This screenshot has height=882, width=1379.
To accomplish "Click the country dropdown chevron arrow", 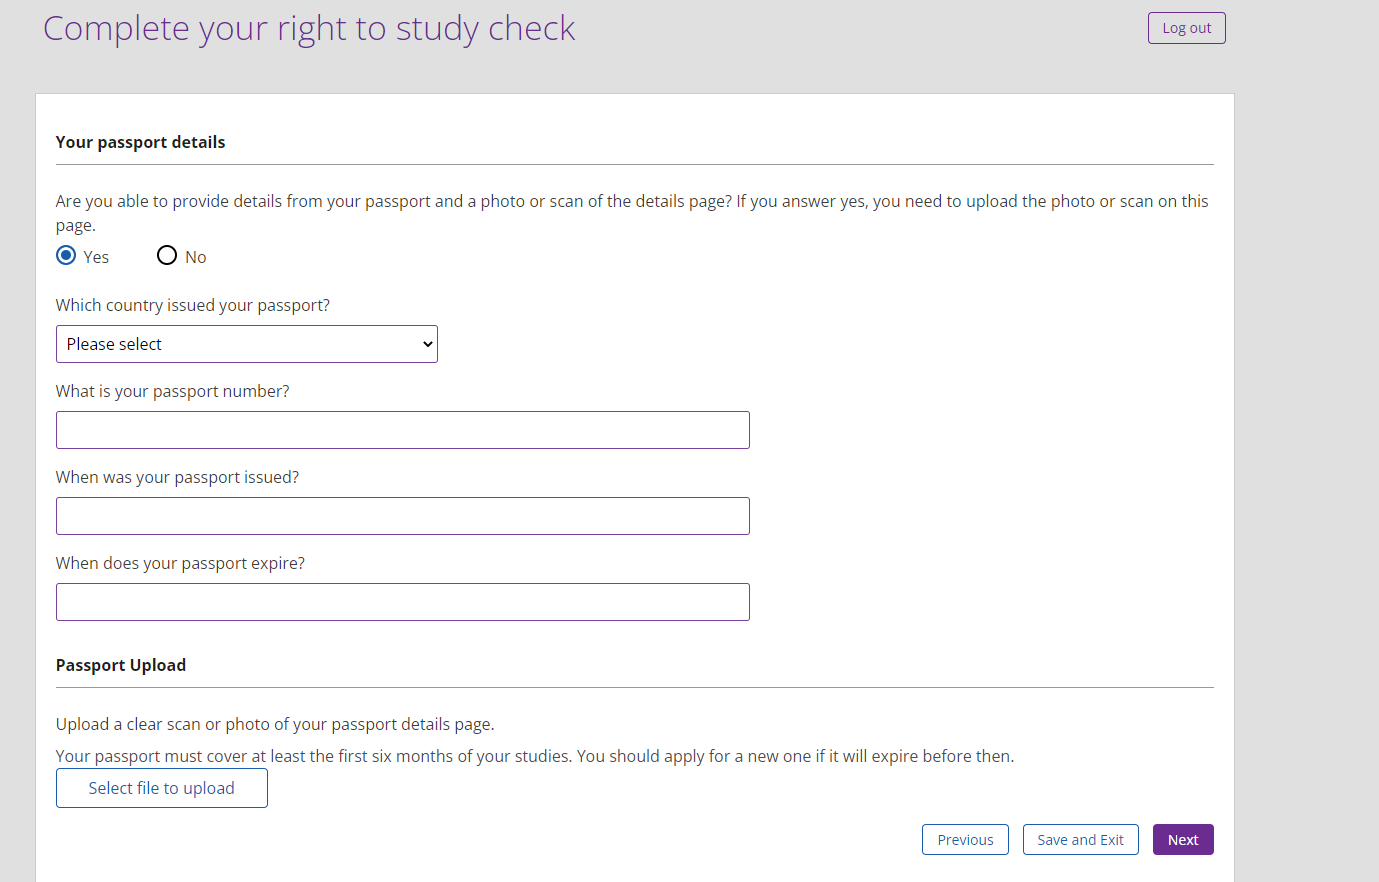I will [x=428, y=344].
